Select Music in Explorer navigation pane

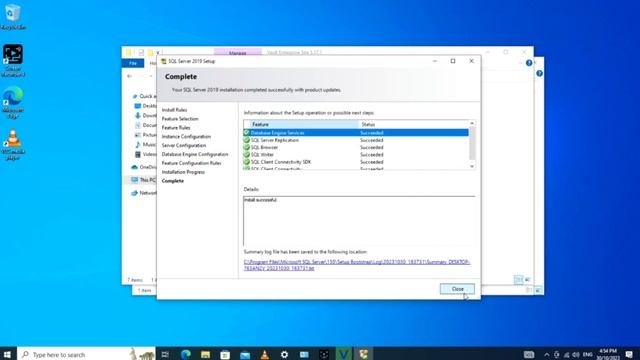pyautogui.click(x=145, y=144)
